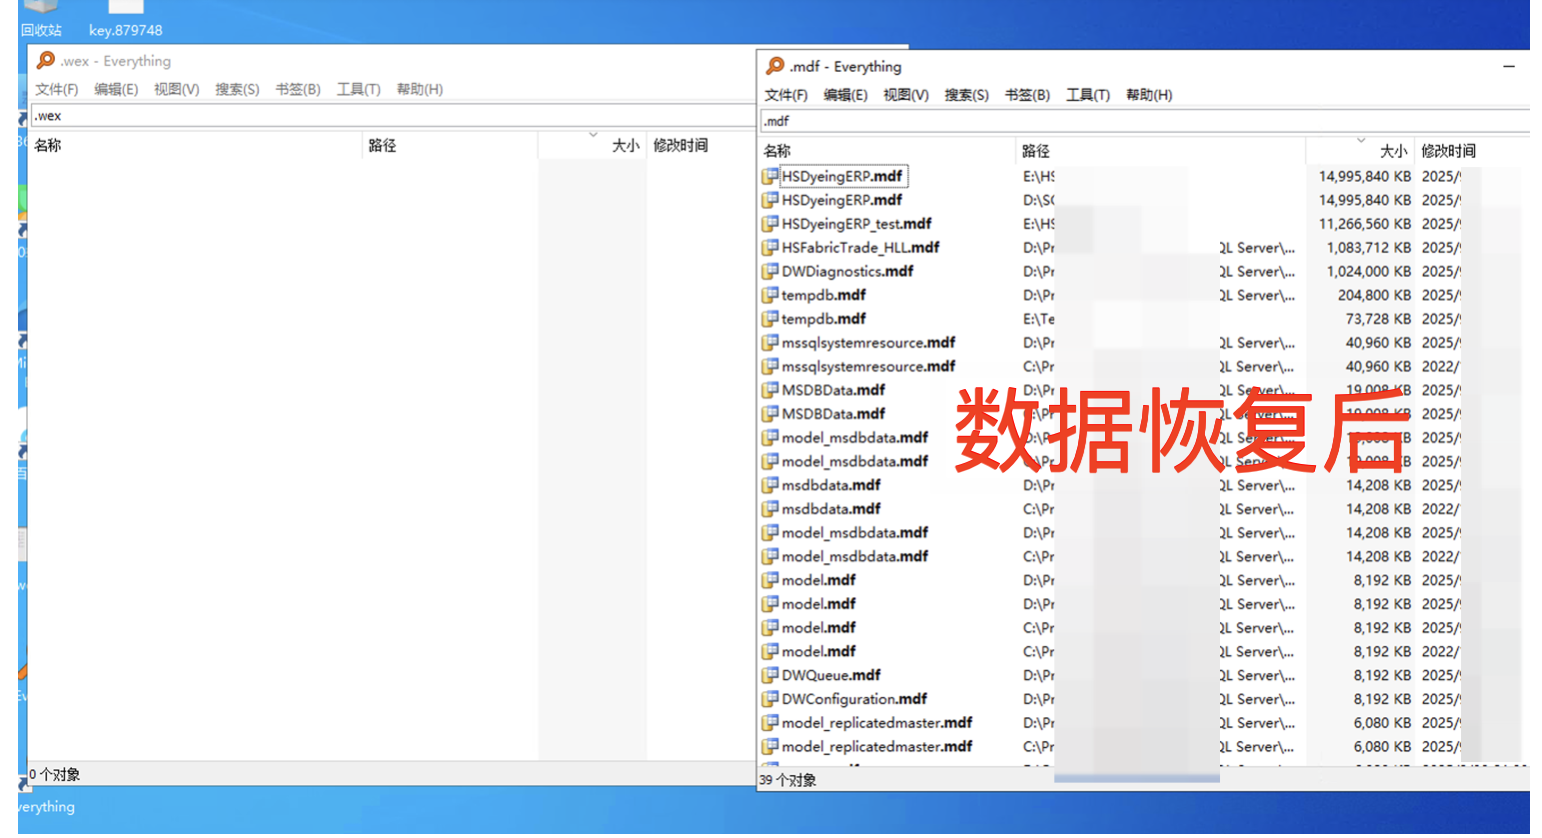This screenshot has width=1542, height=838.
Task: Open the 文件(F) menu in .mdf window
Action: (x=786, y=95)
